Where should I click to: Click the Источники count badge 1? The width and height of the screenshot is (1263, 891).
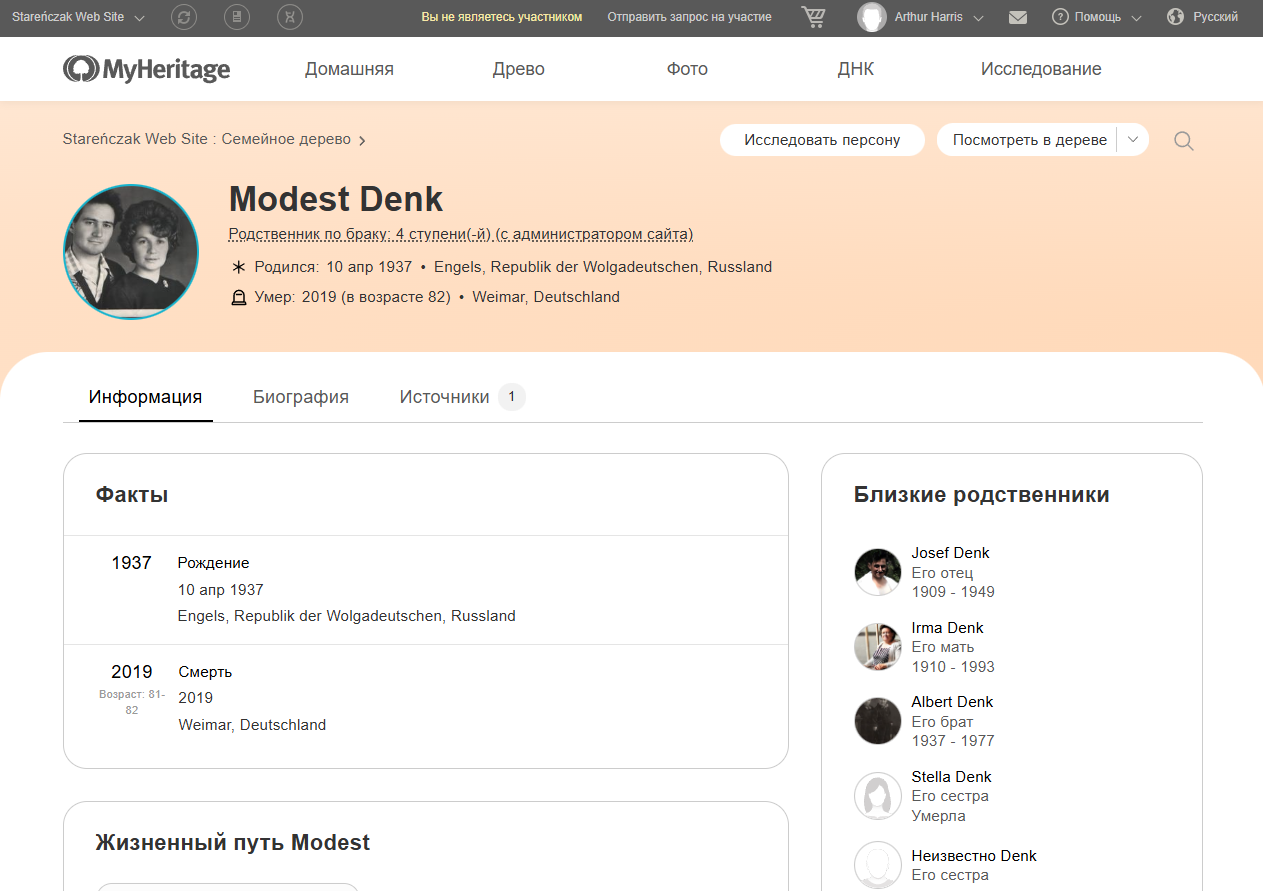coord(512,397)
